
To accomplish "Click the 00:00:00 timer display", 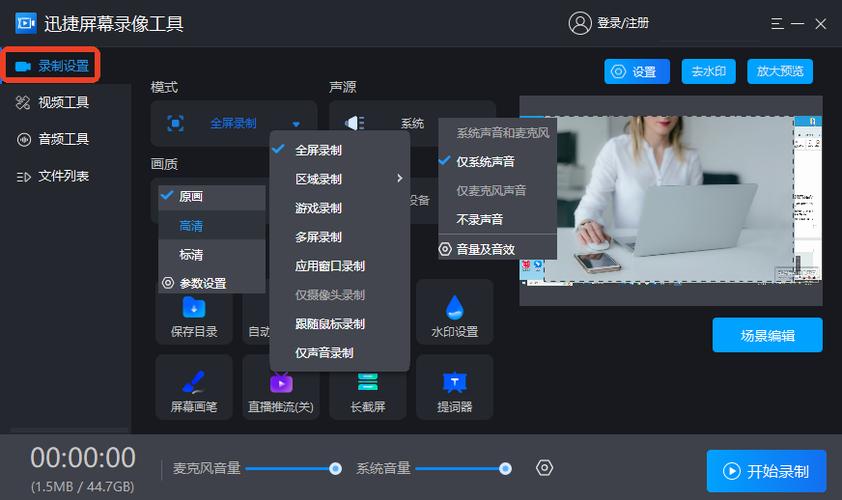I will [x=83, y=458].
